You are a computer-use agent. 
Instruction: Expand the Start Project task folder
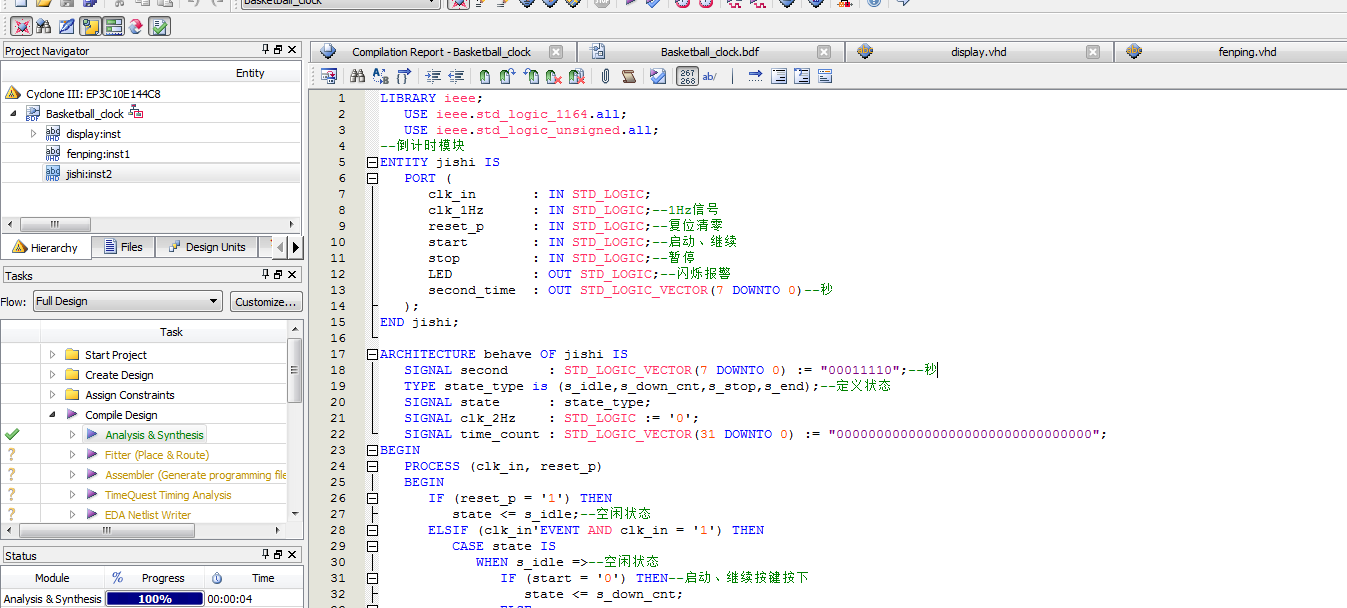(x=52, y=355)
